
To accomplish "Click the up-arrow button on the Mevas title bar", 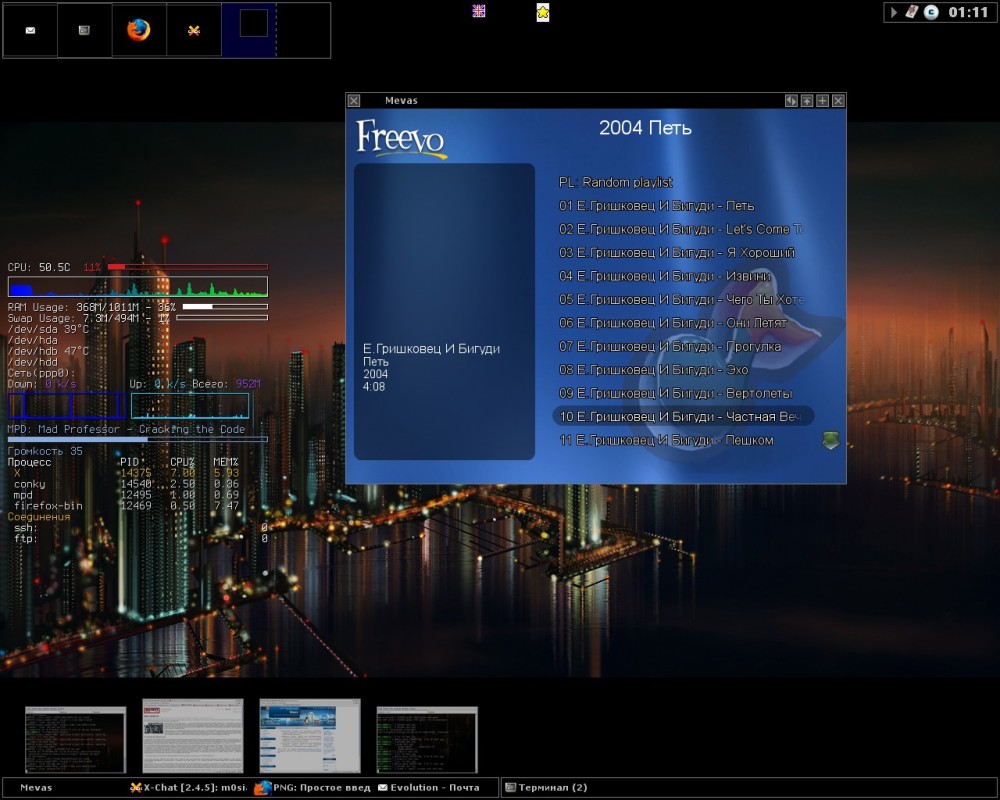I will (807, 101).
